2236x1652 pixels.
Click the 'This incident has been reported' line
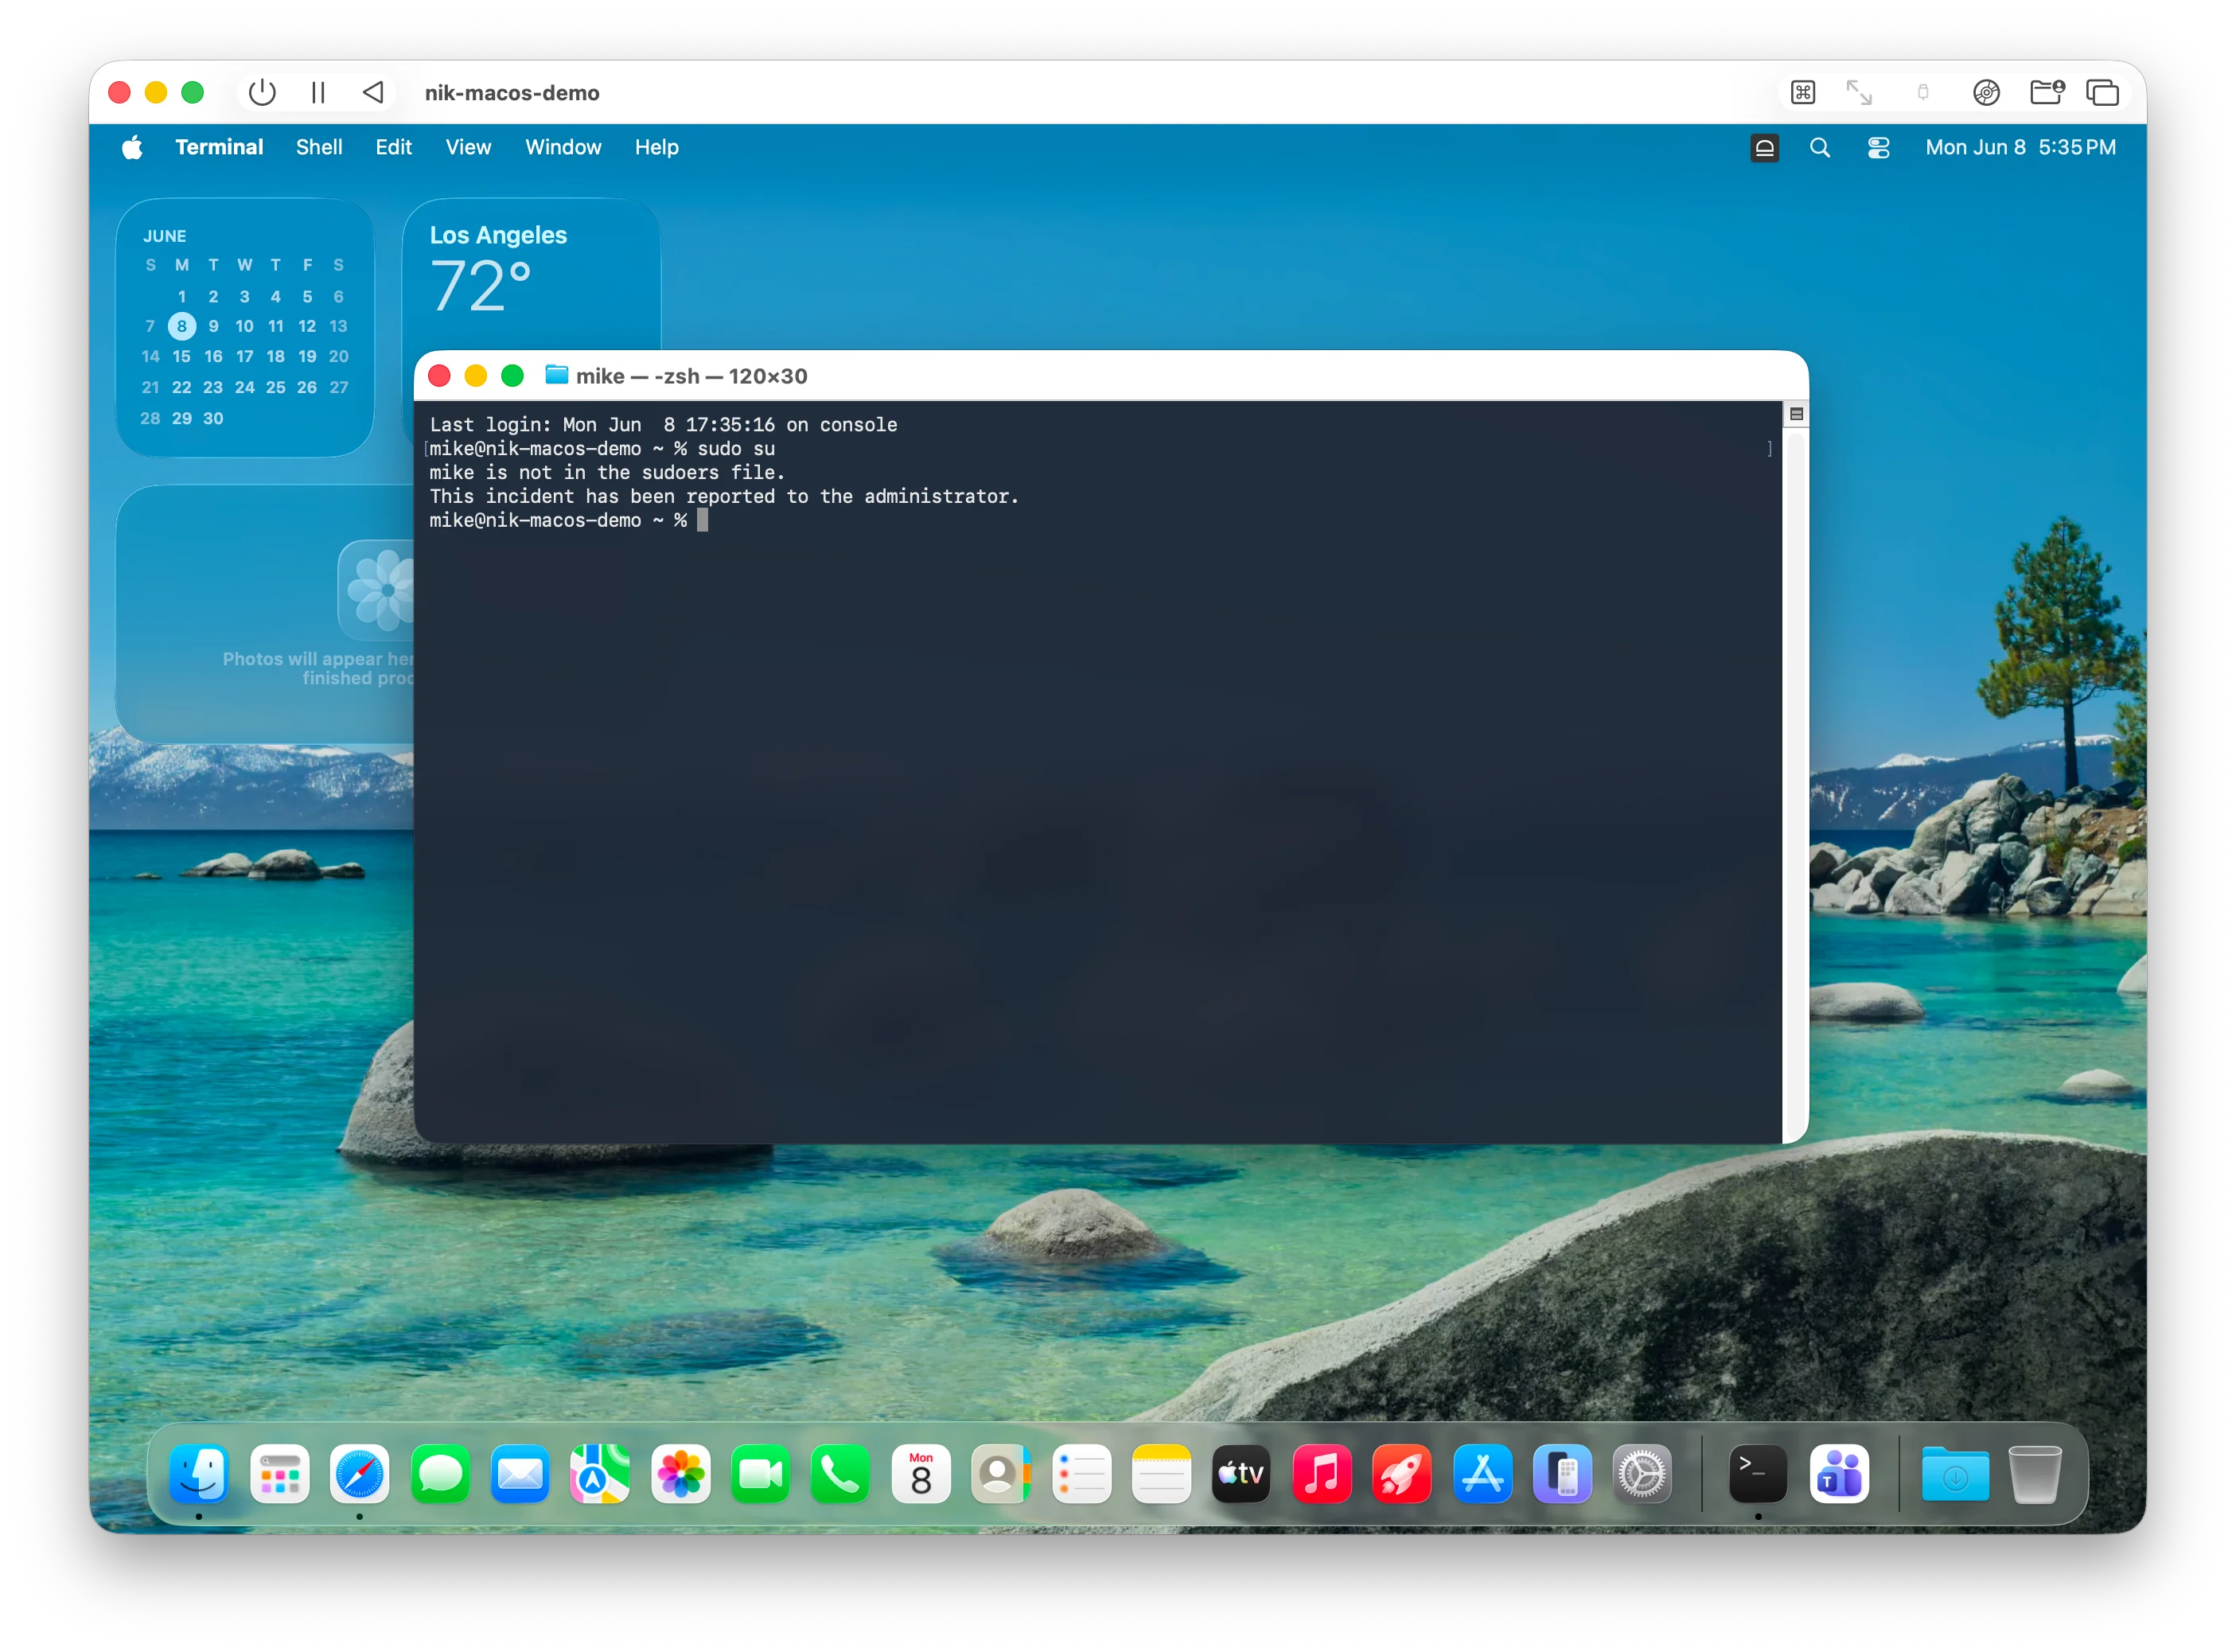724,496
